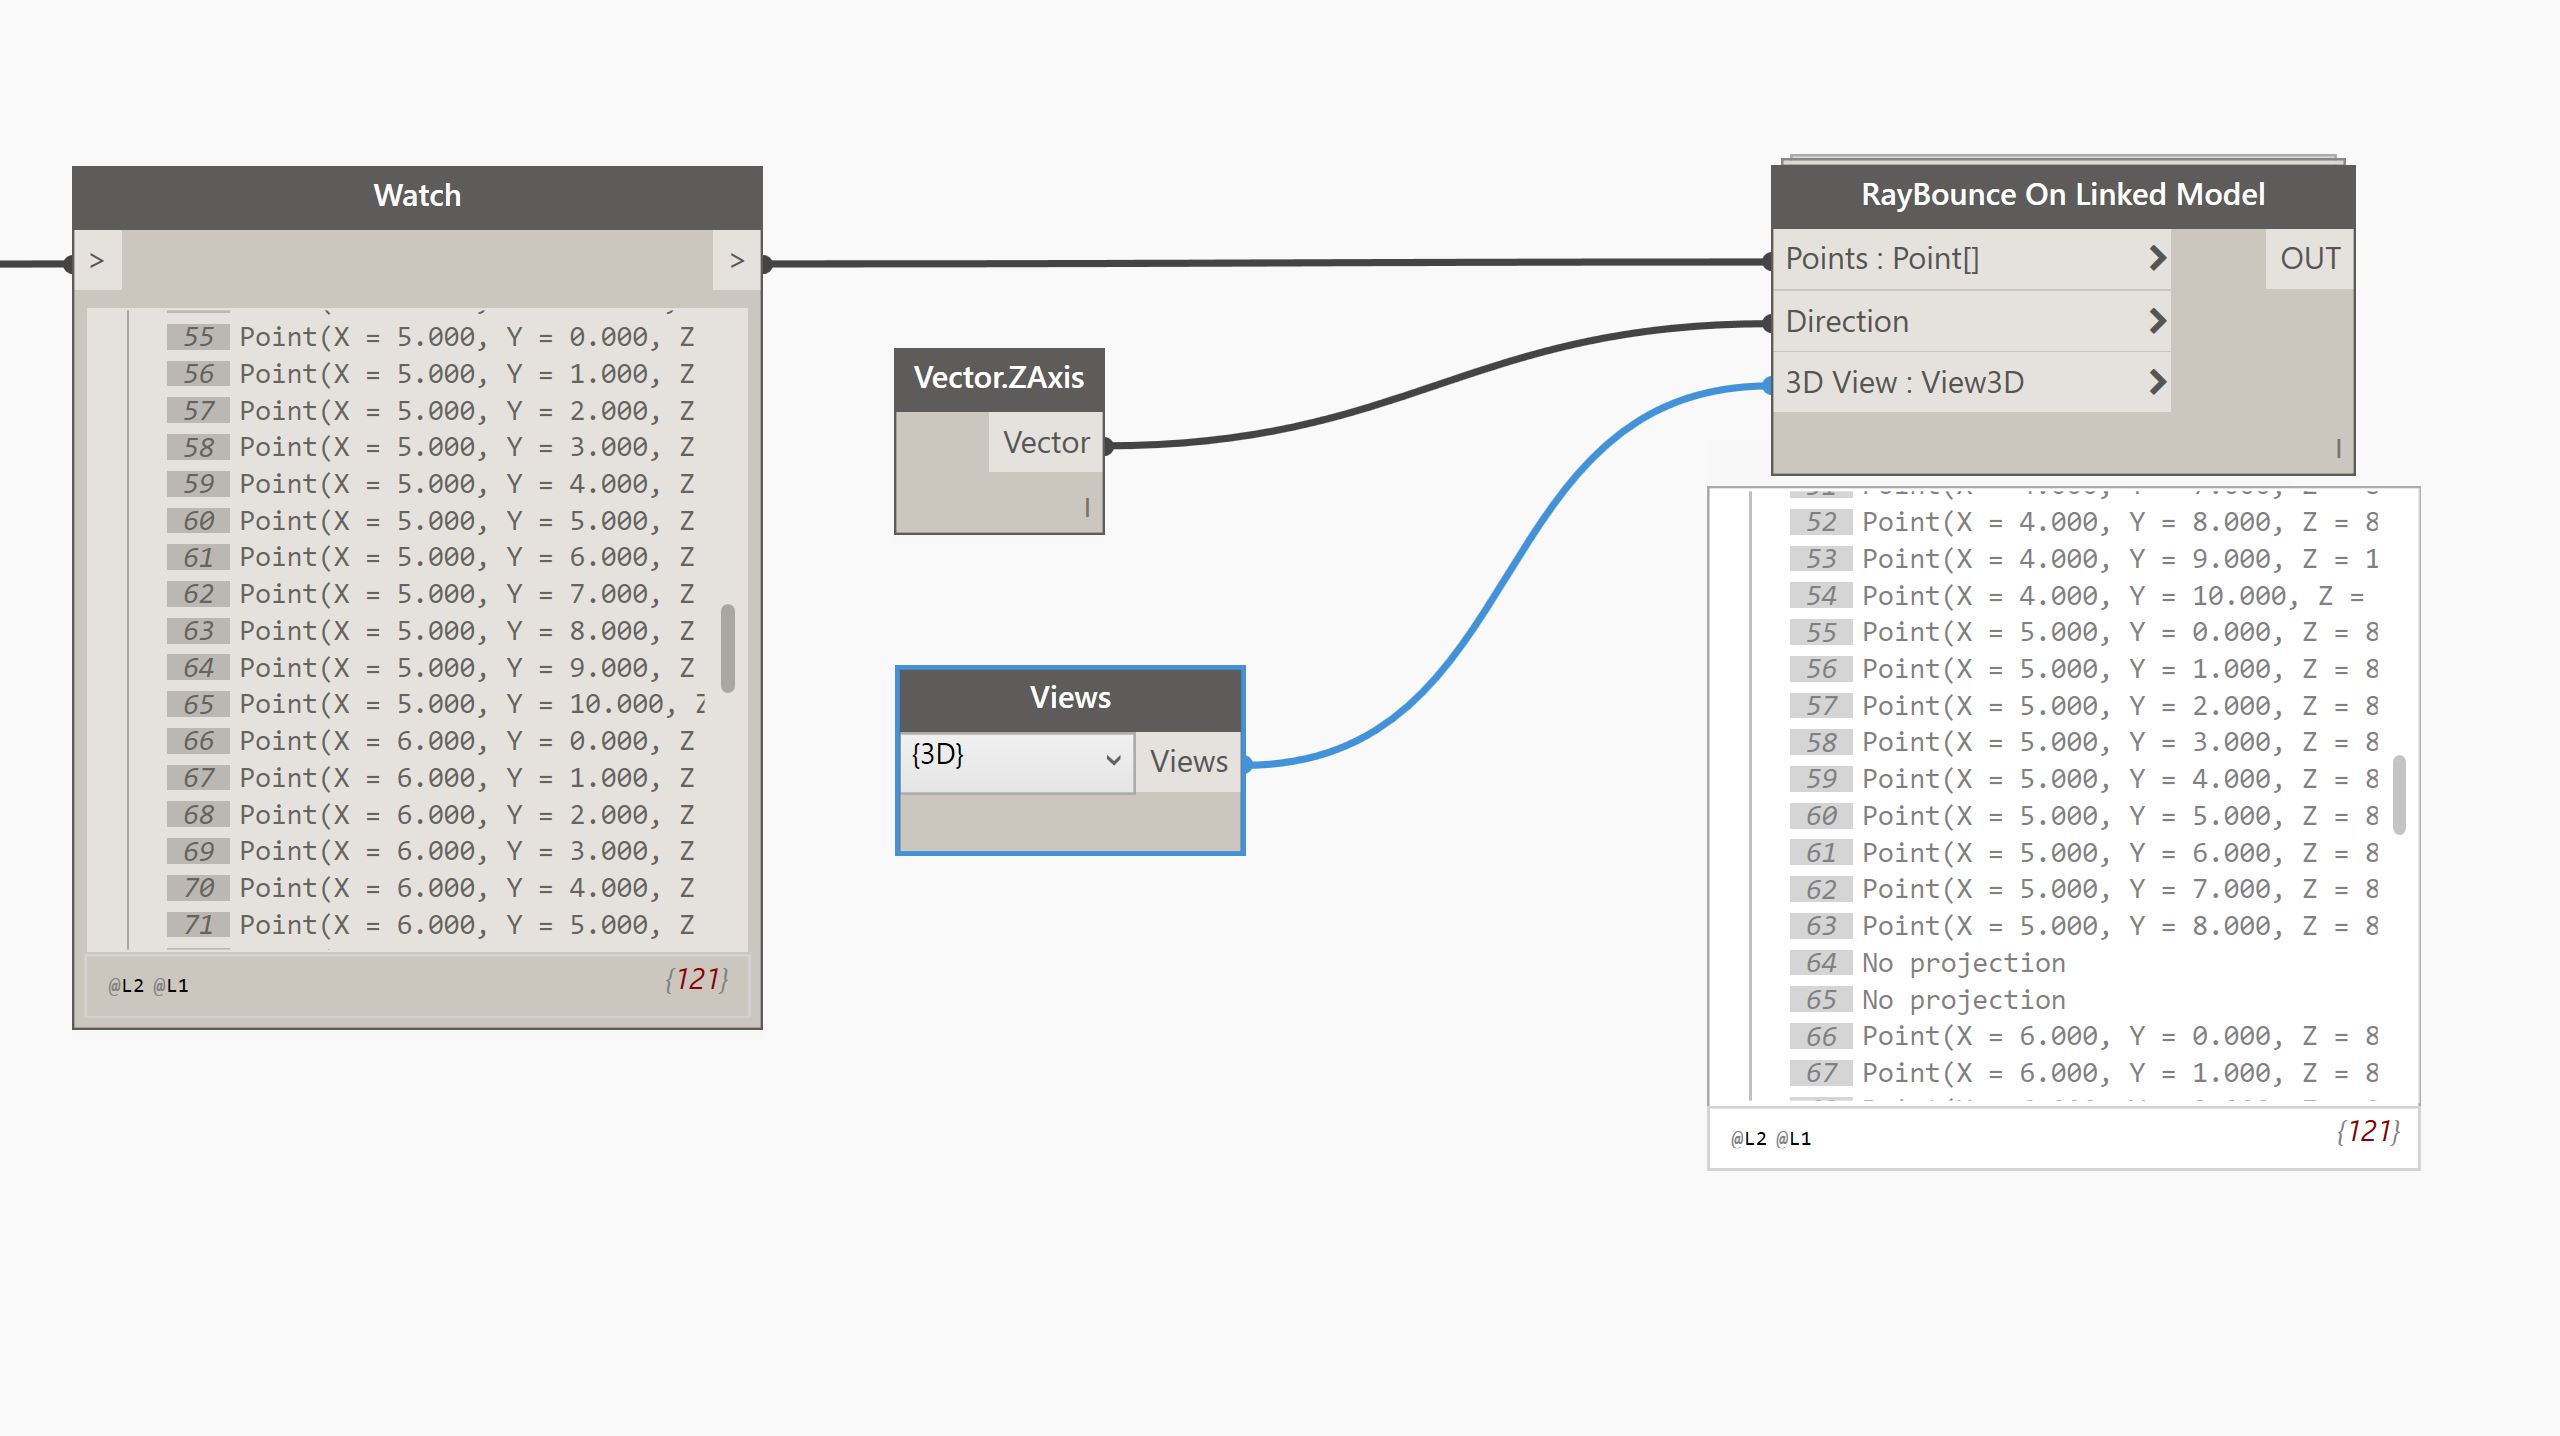Select Watch list item index 60

click(198, 521)
